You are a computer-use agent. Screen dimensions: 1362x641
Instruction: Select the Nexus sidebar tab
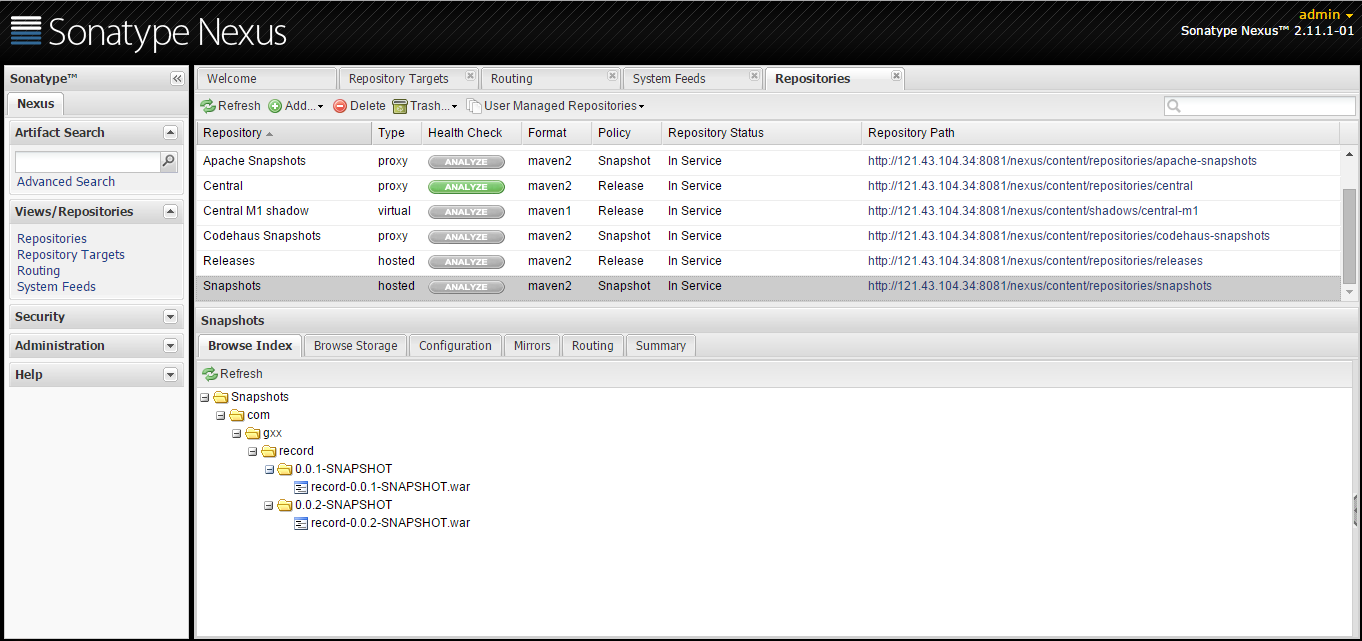pos(36,104)
